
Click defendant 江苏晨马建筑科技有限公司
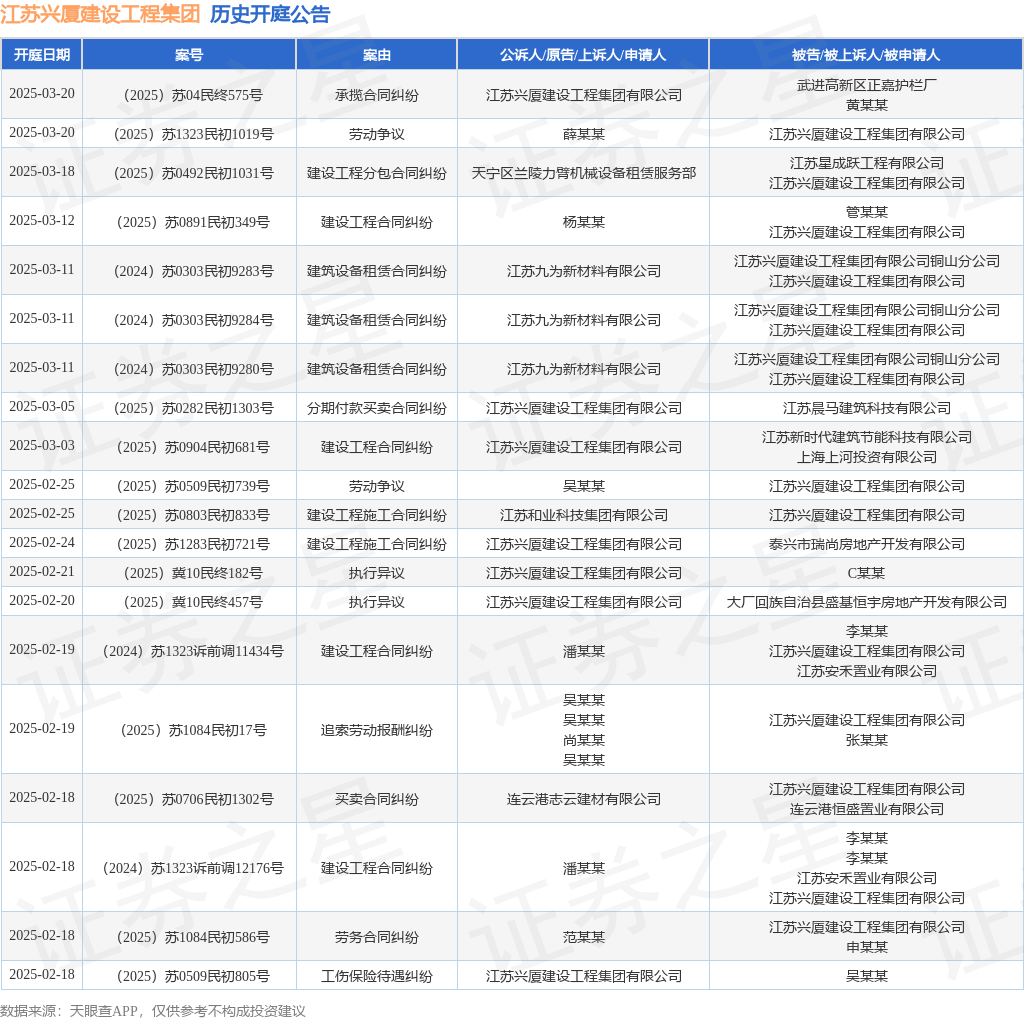[x=867, y=409]
